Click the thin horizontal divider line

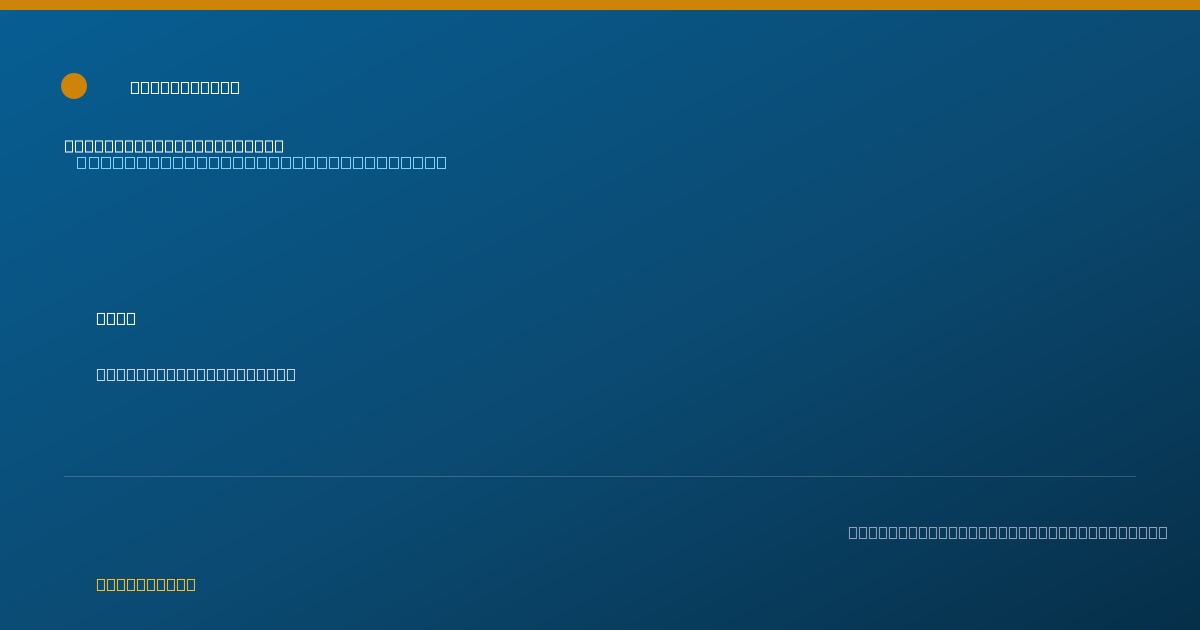point(600,476)
